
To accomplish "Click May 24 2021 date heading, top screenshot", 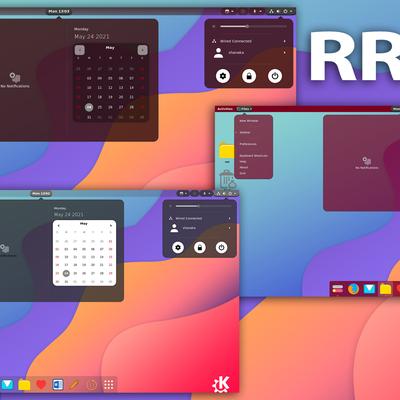I will point(92,37).
